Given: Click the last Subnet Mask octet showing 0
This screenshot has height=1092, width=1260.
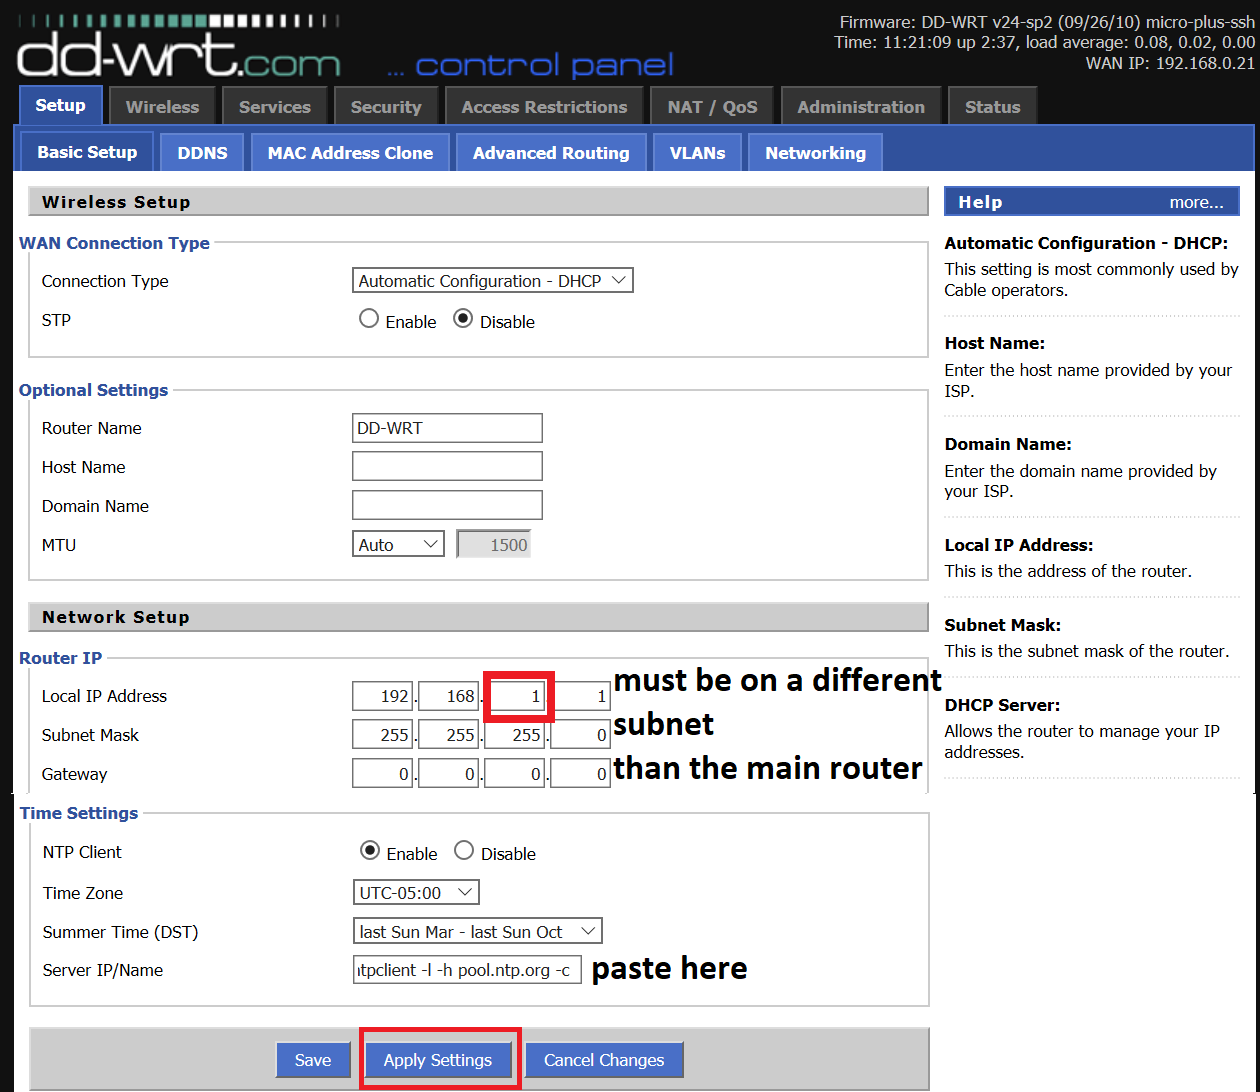Looking at the screenshot, I should click(x=580, y=735).
